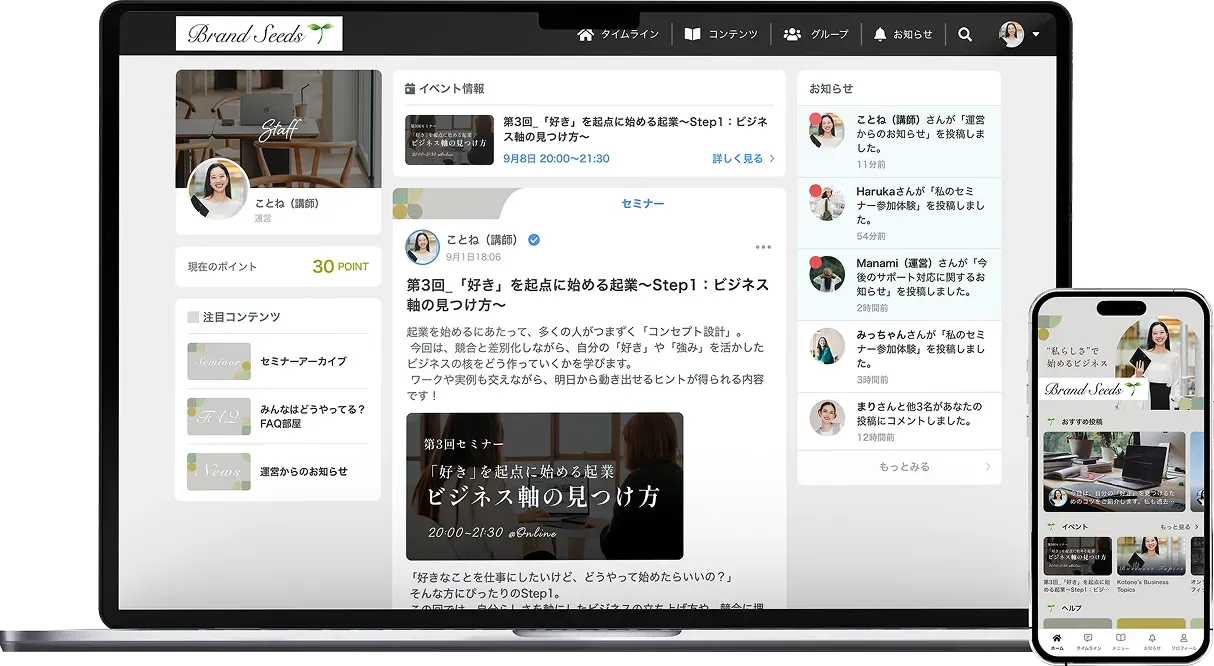Open the post's three-dot options menu
The image size is (1214, 666).
tap(763, 247)
